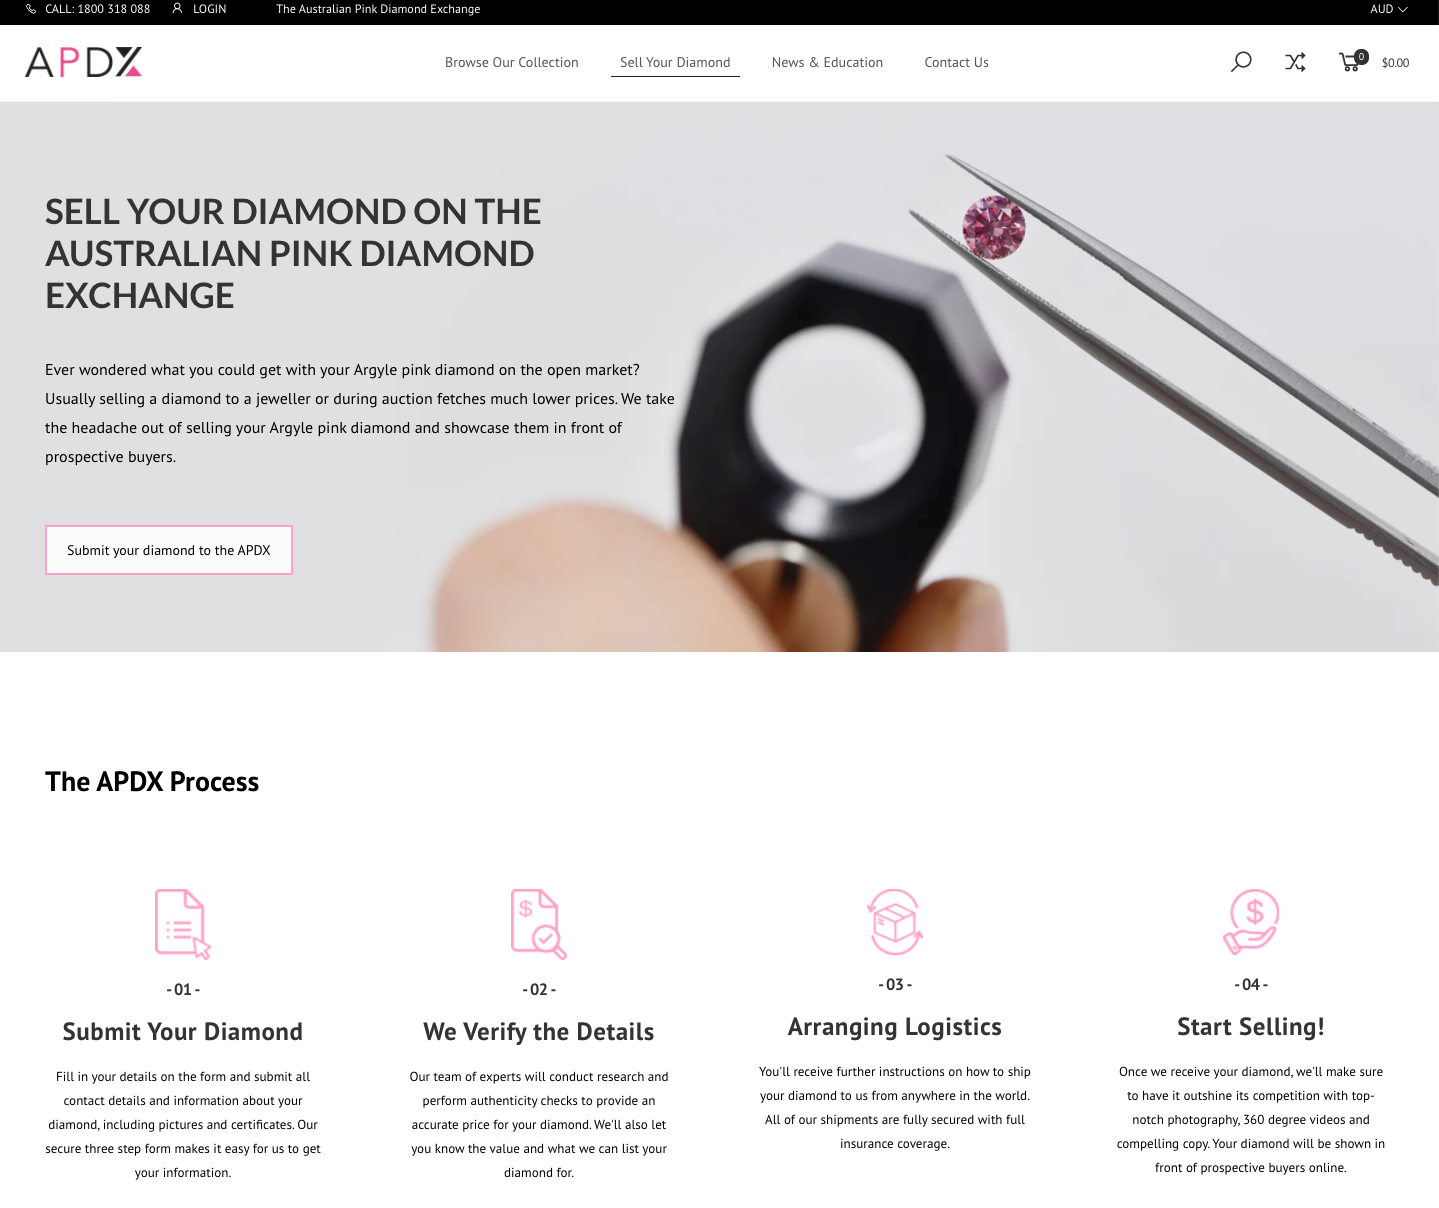Viewport: 1439px width, 1208px height.
Task: Click the phone icon beside call number
Action: coord(31,9)
